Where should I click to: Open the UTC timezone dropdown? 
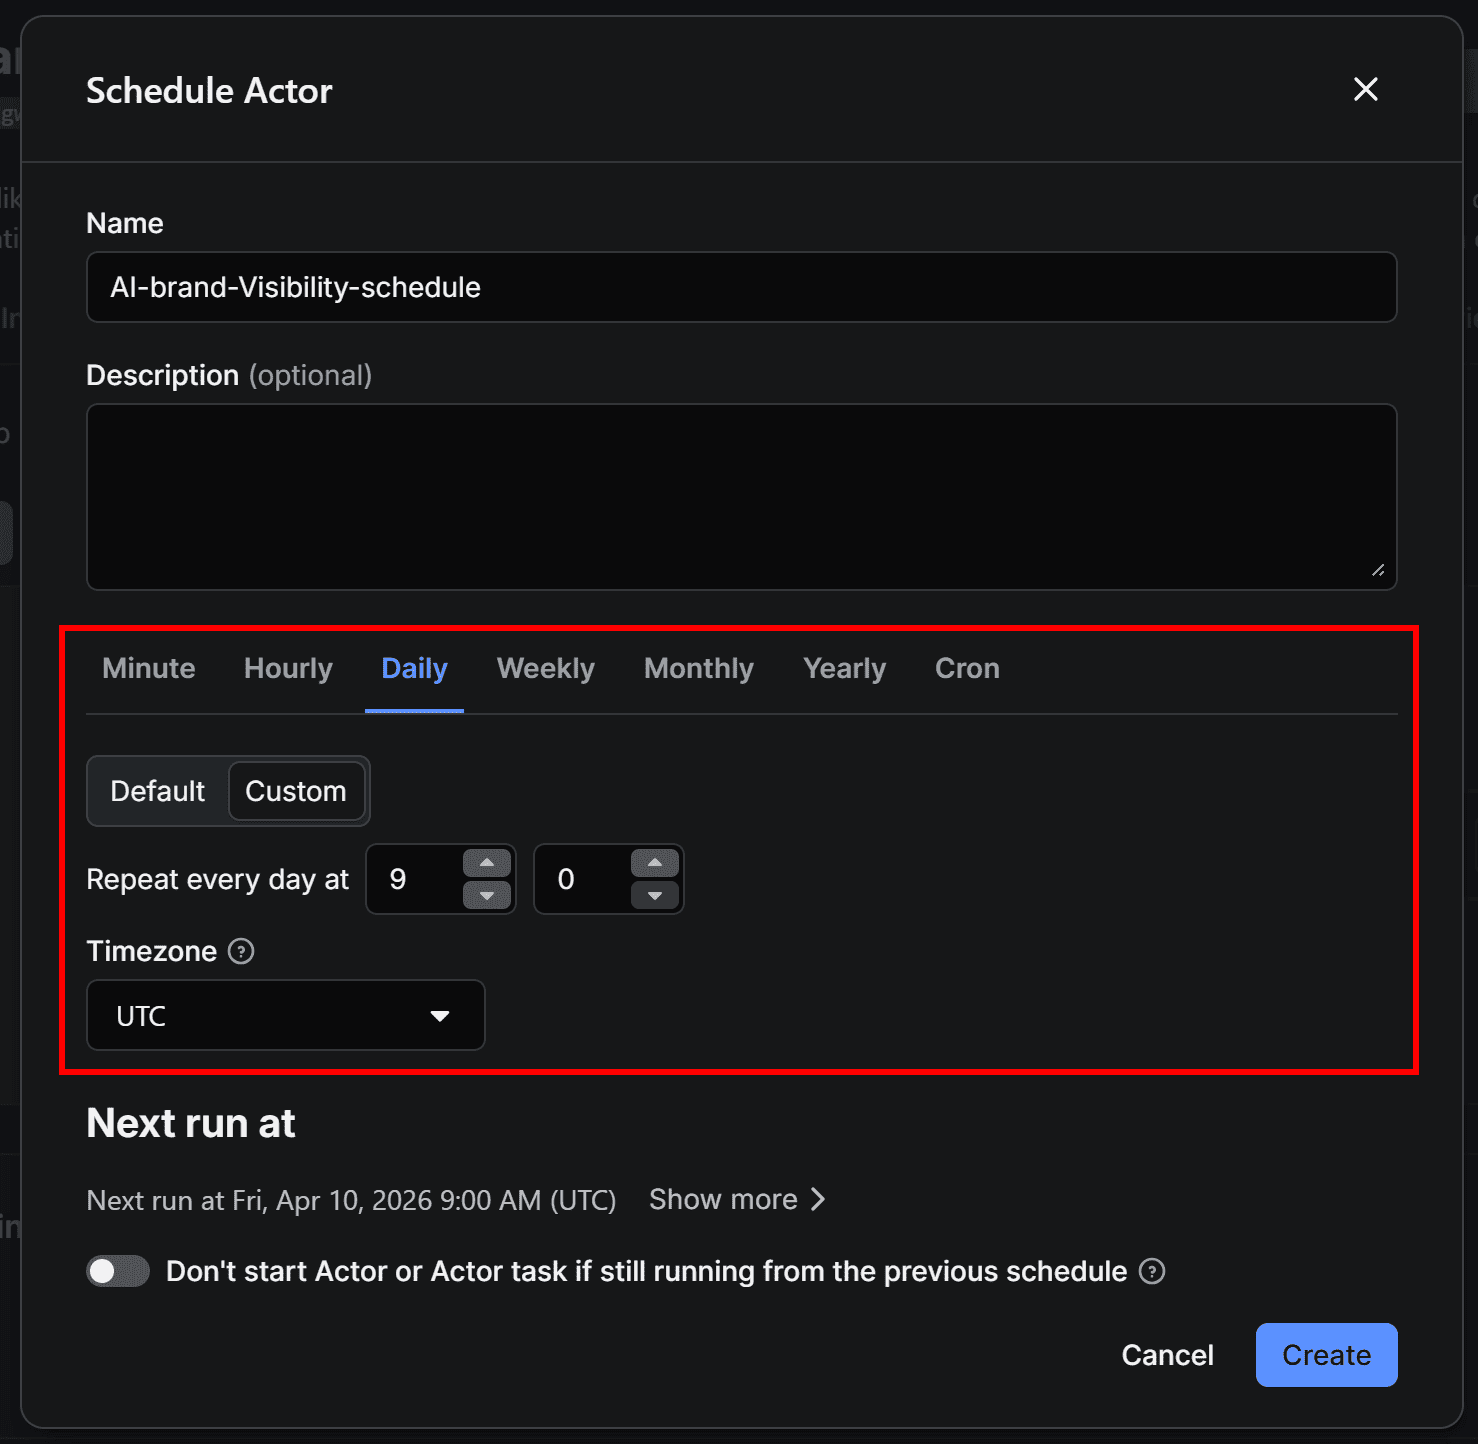[x=285, y=1015]
